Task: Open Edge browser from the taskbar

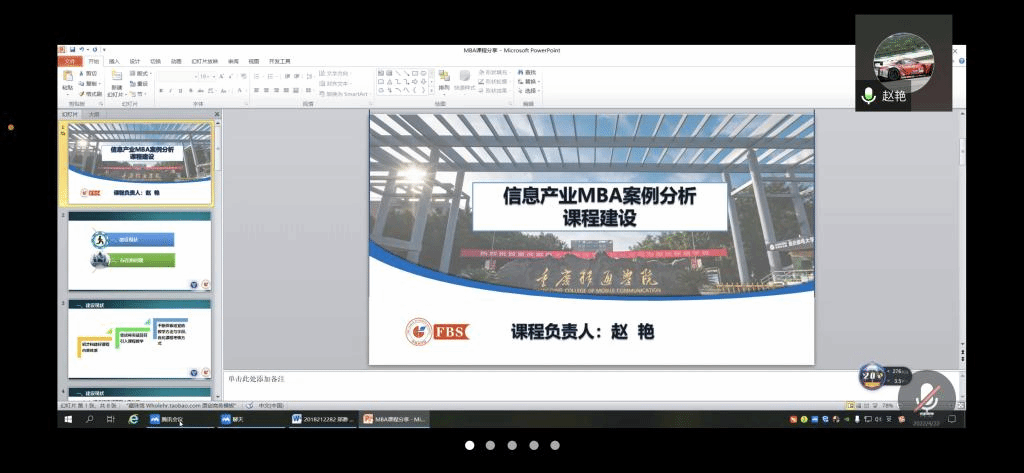Action: (x=133, y=420)
